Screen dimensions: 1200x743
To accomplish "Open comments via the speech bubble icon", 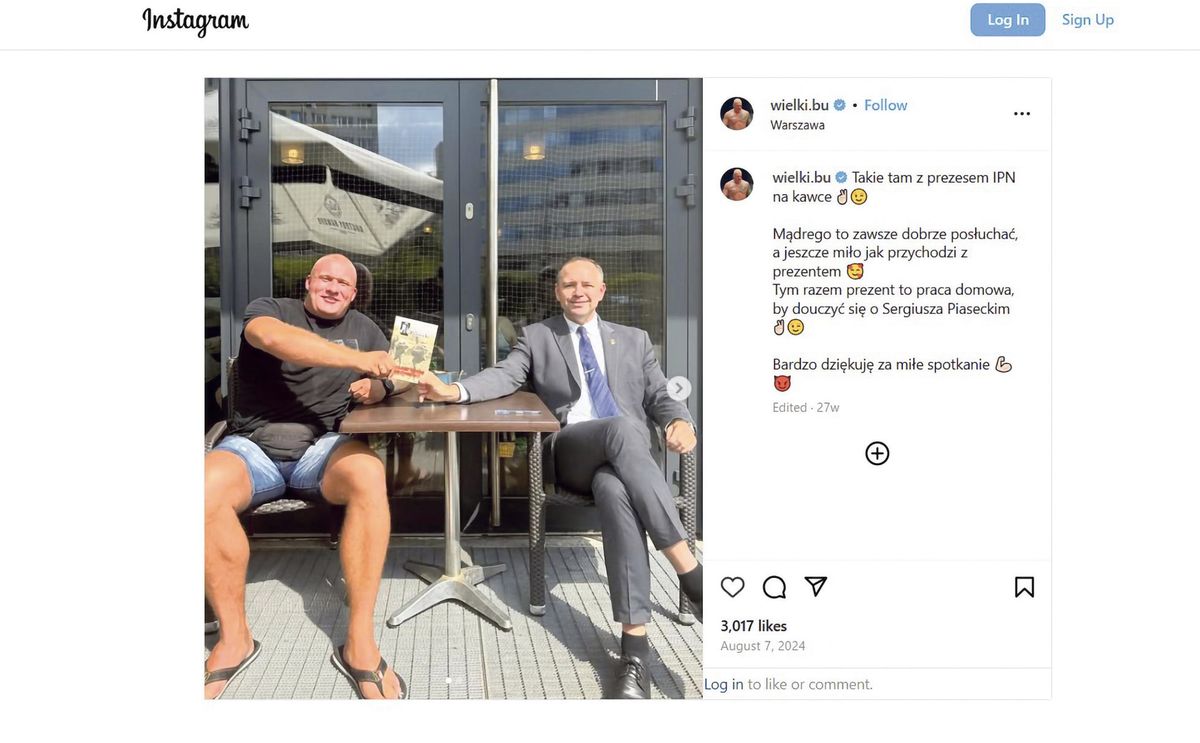I will click(x=775, y=587).
